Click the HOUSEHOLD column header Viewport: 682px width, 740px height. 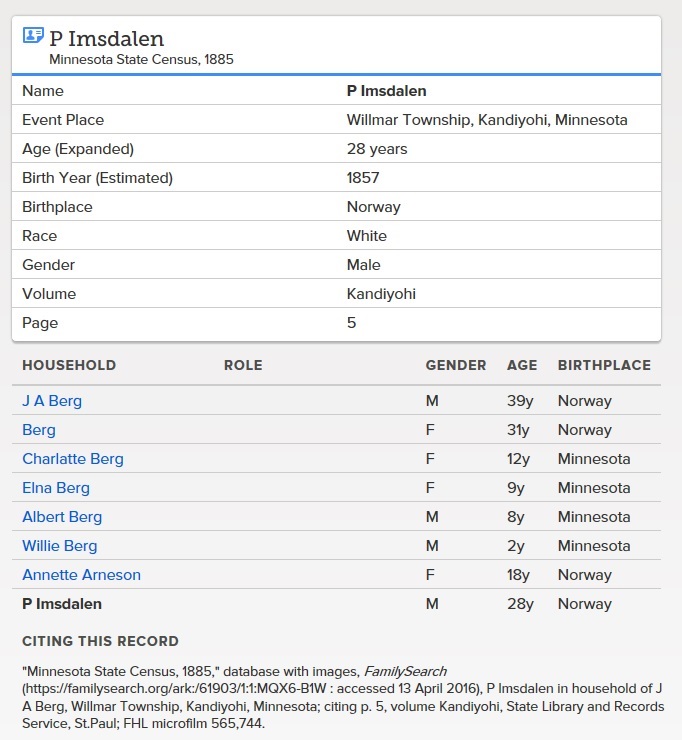coord(69,365)
